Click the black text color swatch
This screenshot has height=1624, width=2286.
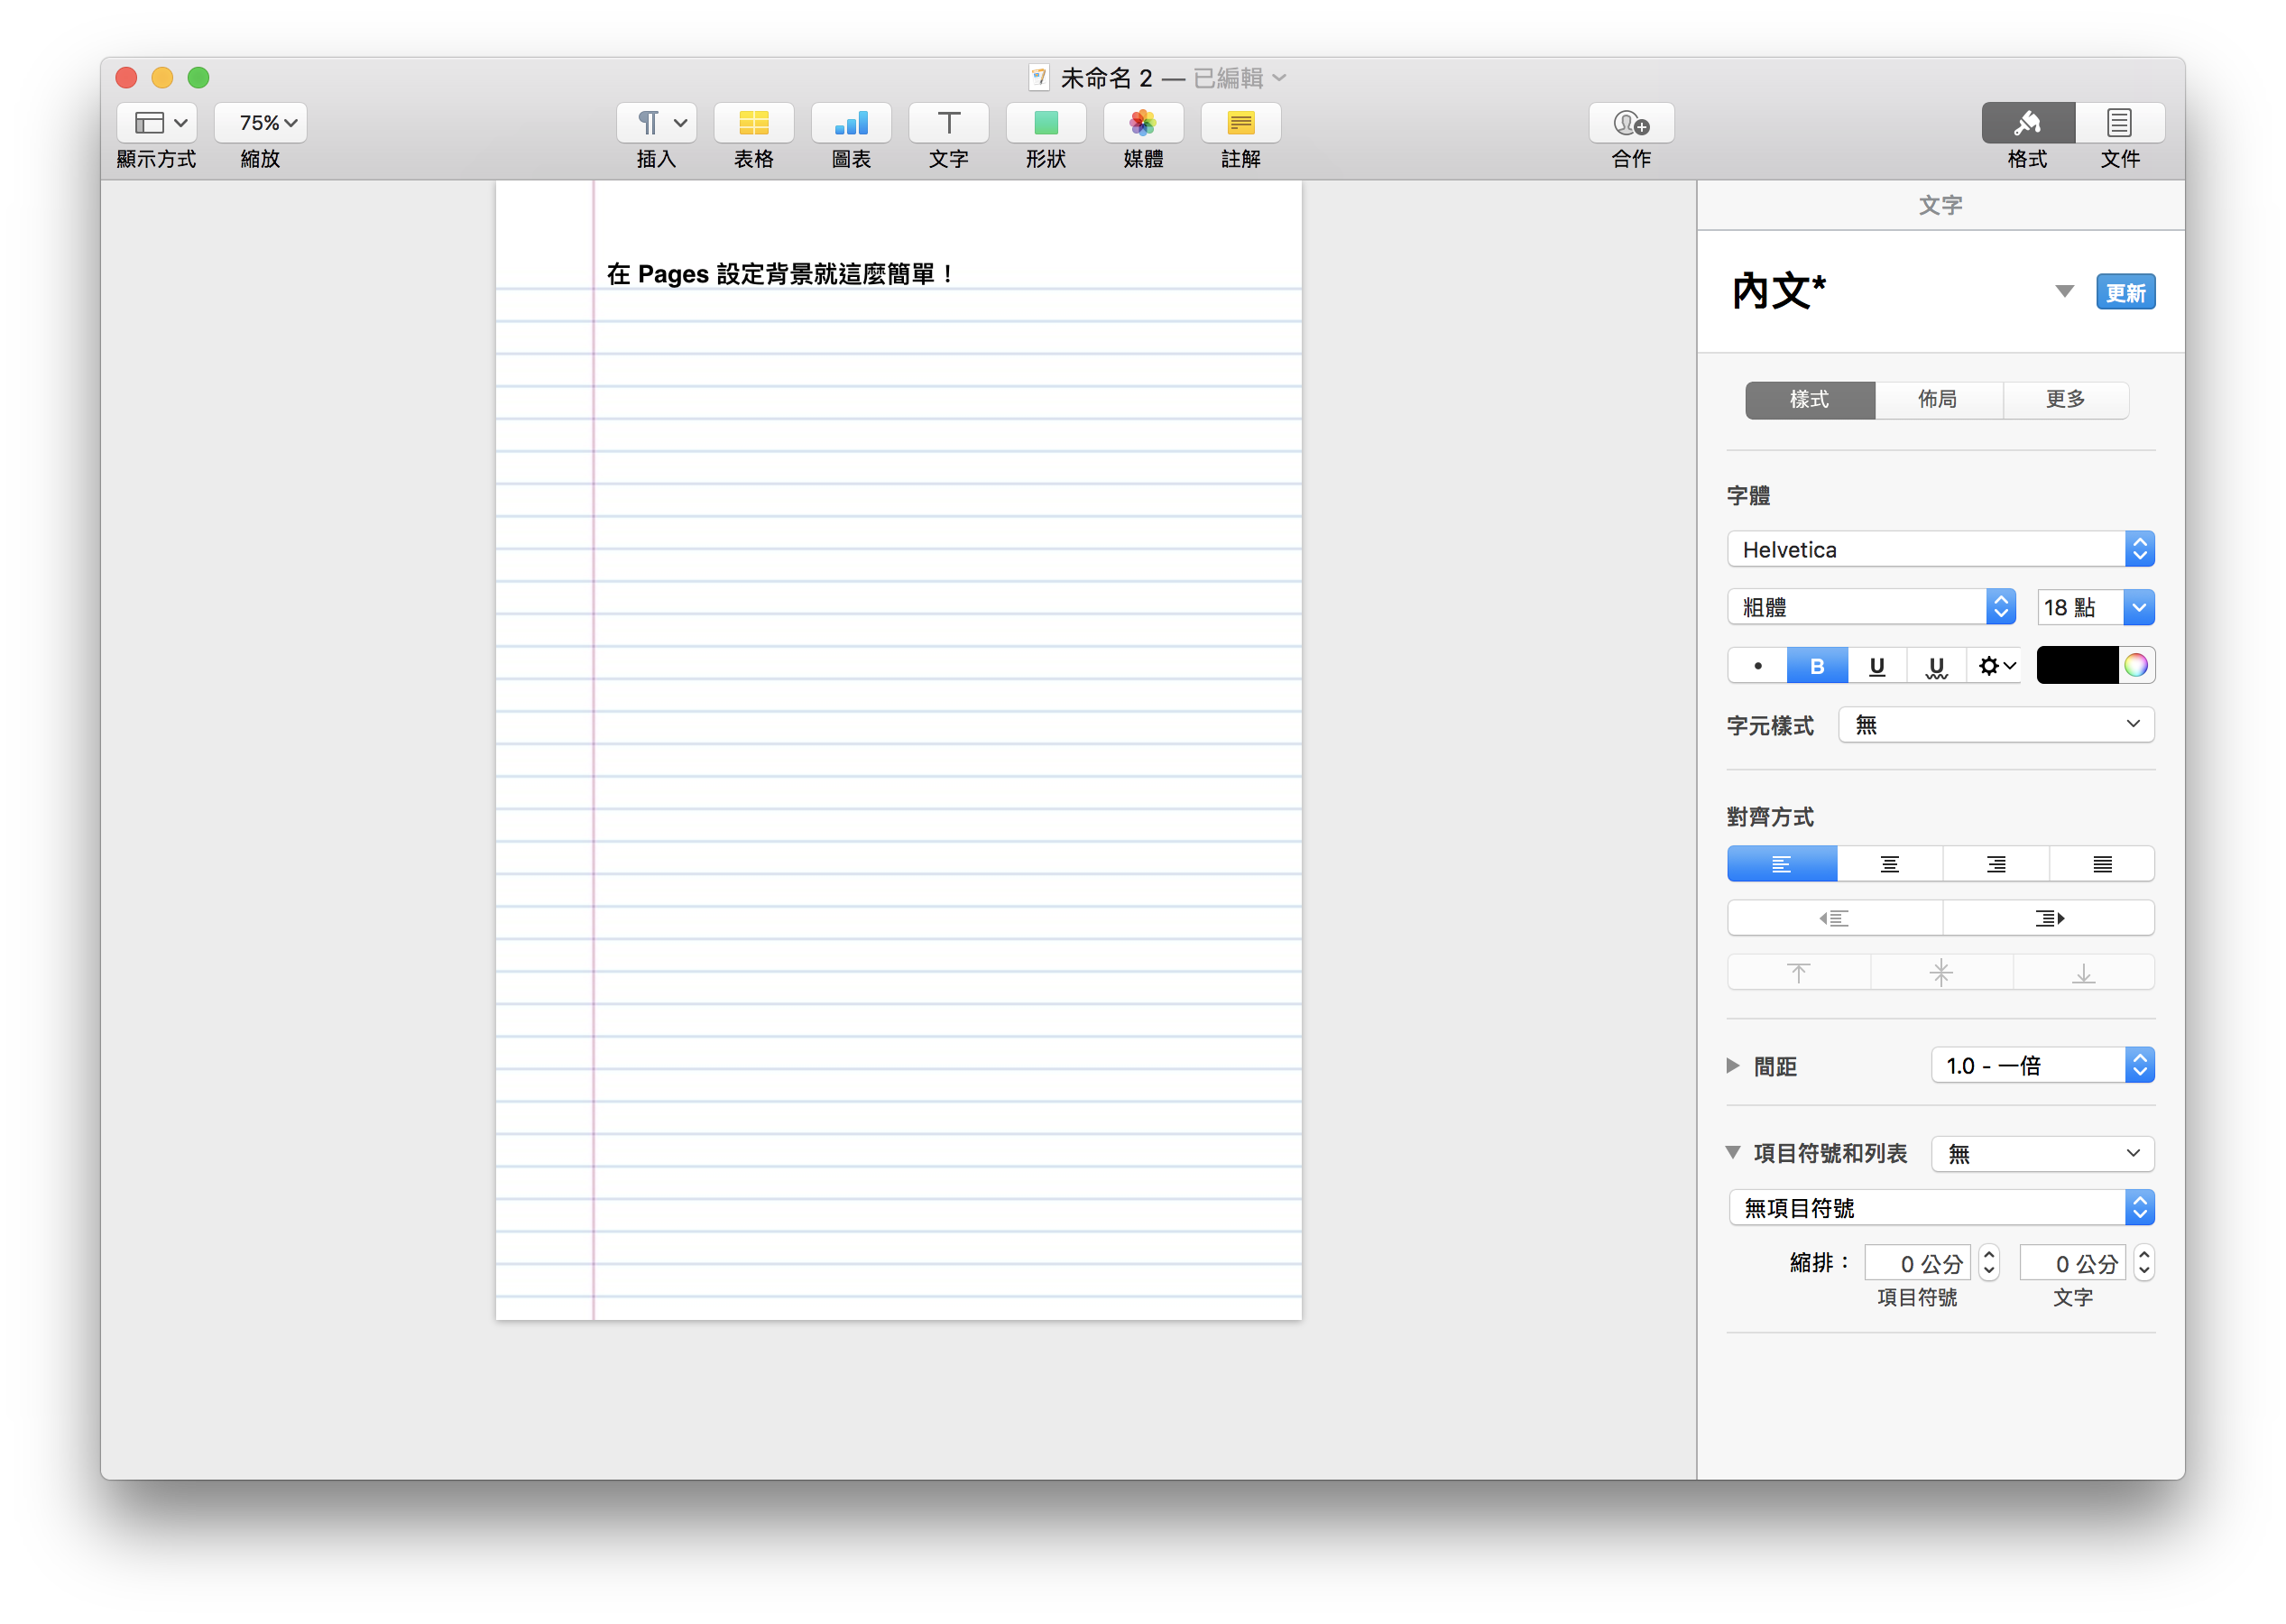(2077, 666)
